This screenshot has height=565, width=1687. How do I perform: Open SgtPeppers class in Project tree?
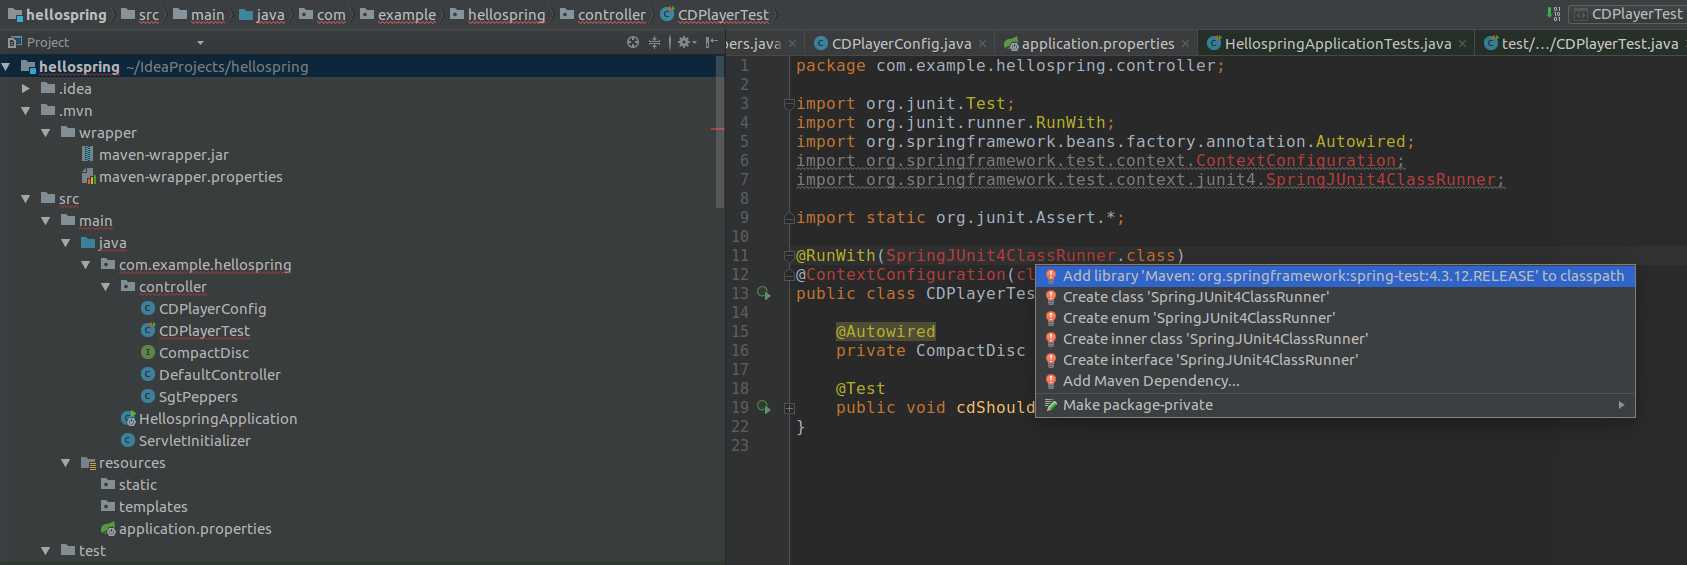(188, 397)
